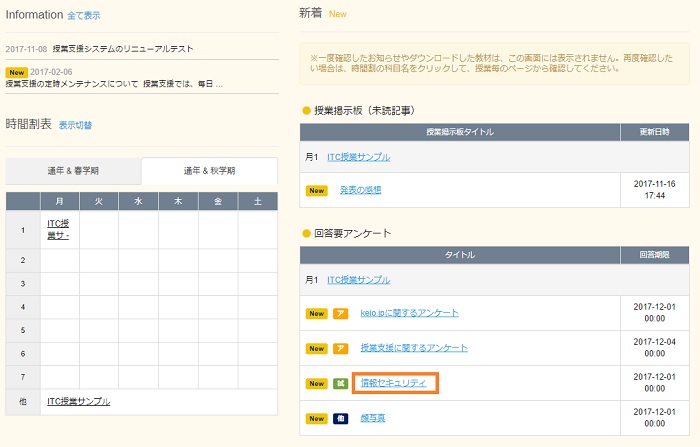This screenshot has width=700, height=447.
Task: Open keio.jpに関するアンケート link
Action: (x=409, y=313)
